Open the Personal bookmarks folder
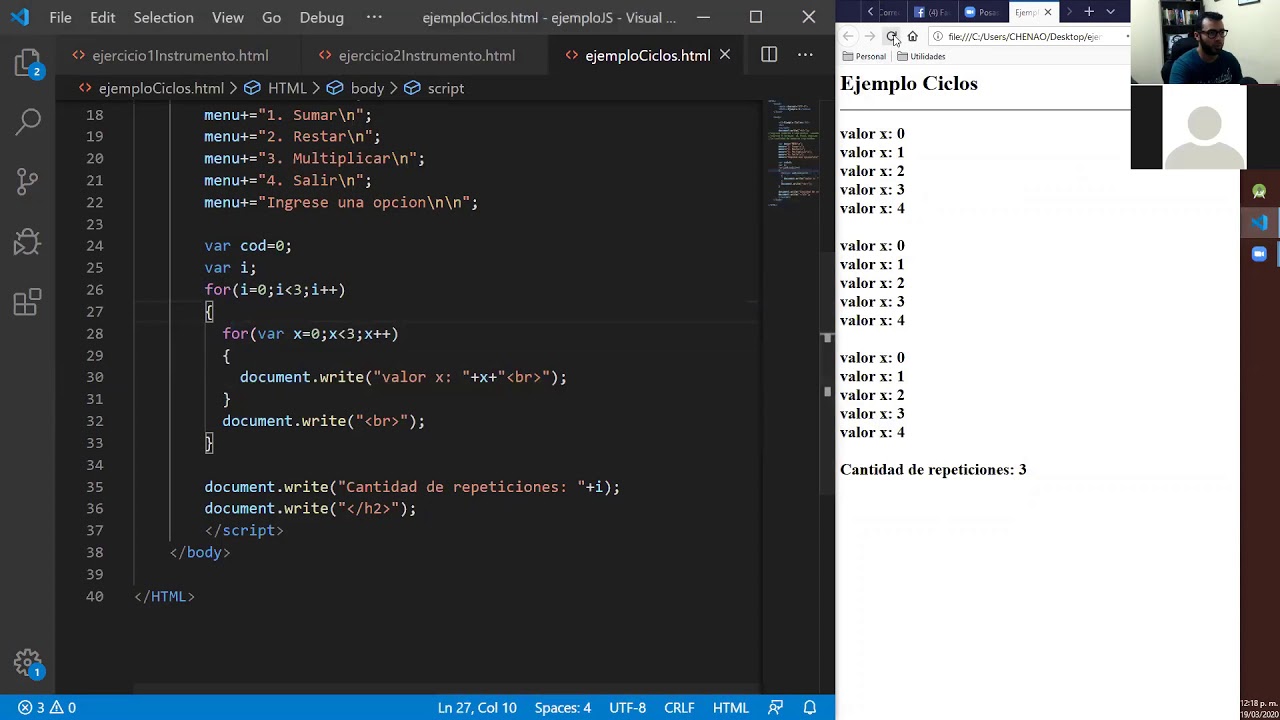Screen dimensions: 1280x720 tap(865, 56)
